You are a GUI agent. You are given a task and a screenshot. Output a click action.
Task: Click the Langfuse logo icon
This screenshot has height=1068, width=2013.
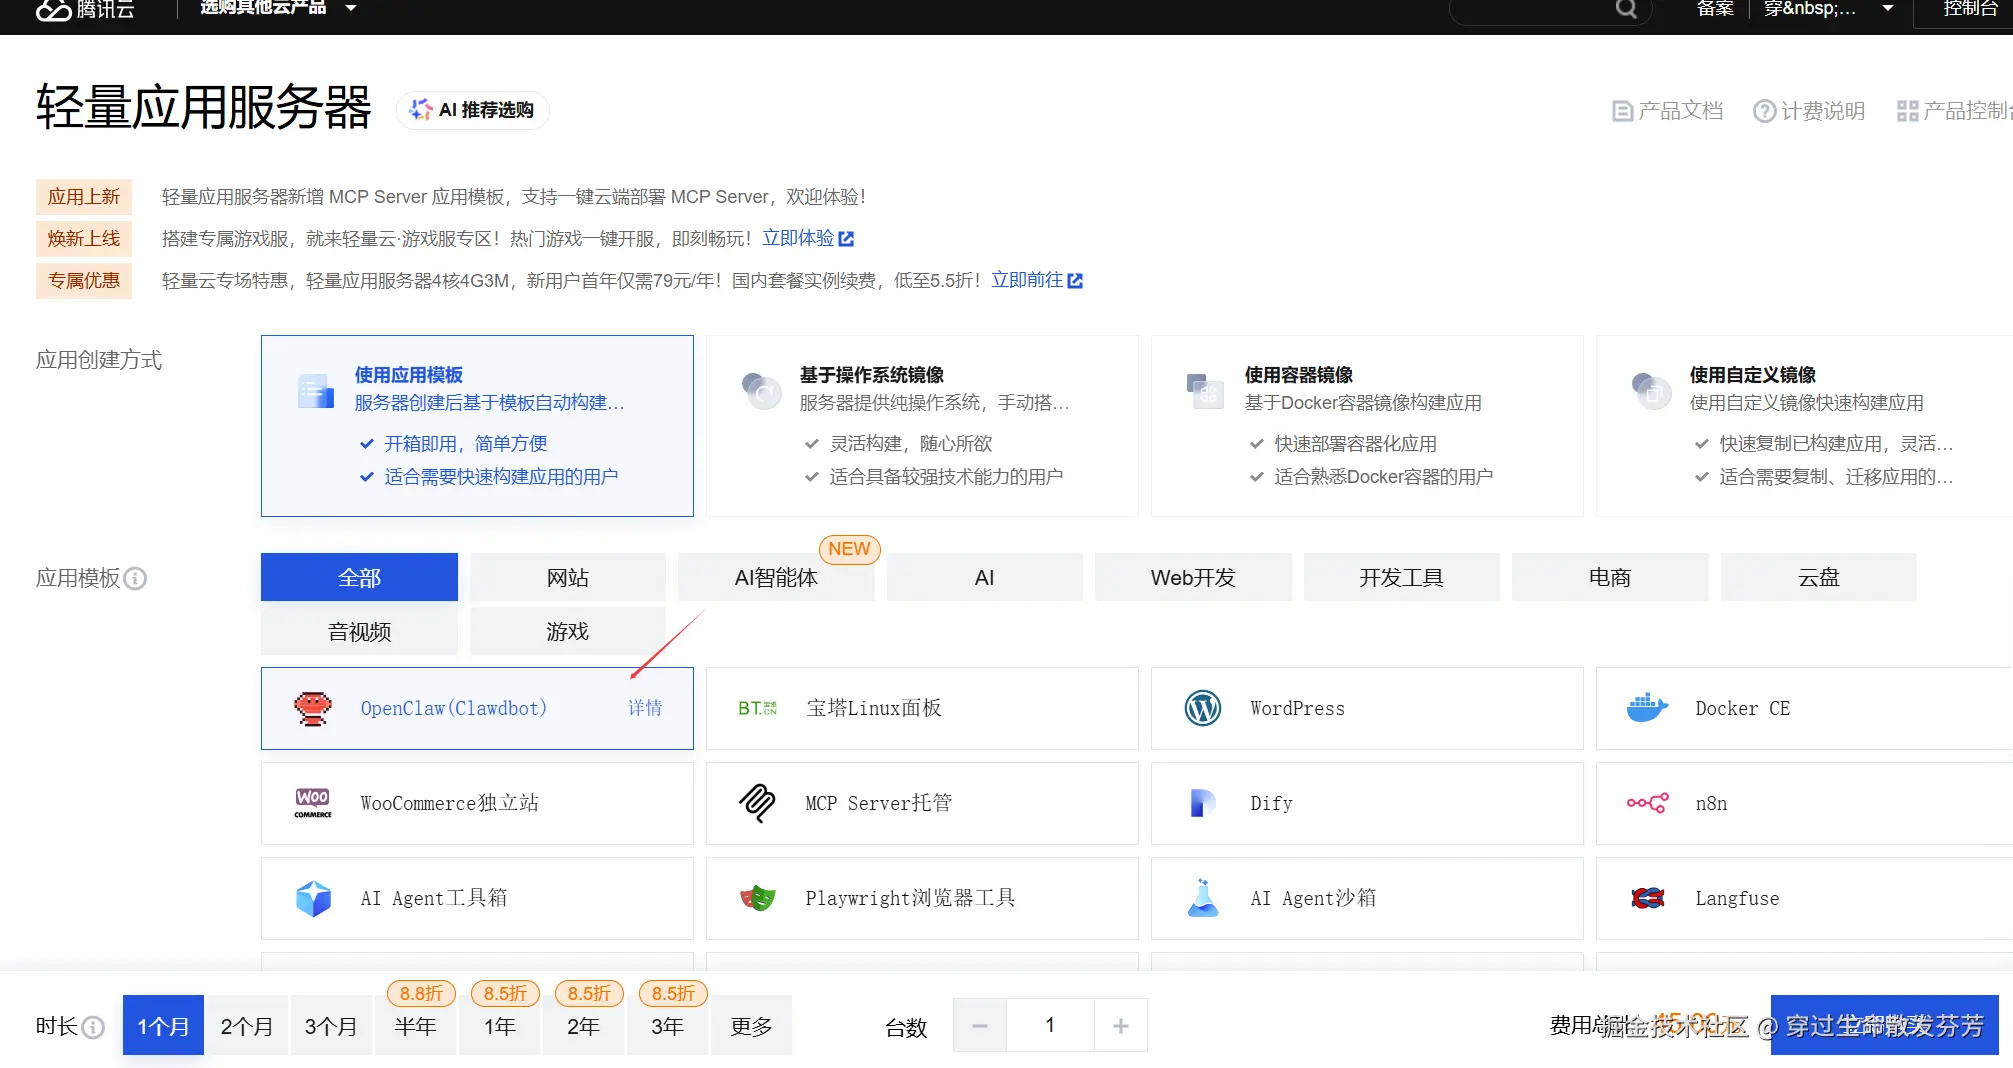click(1647, 898)
